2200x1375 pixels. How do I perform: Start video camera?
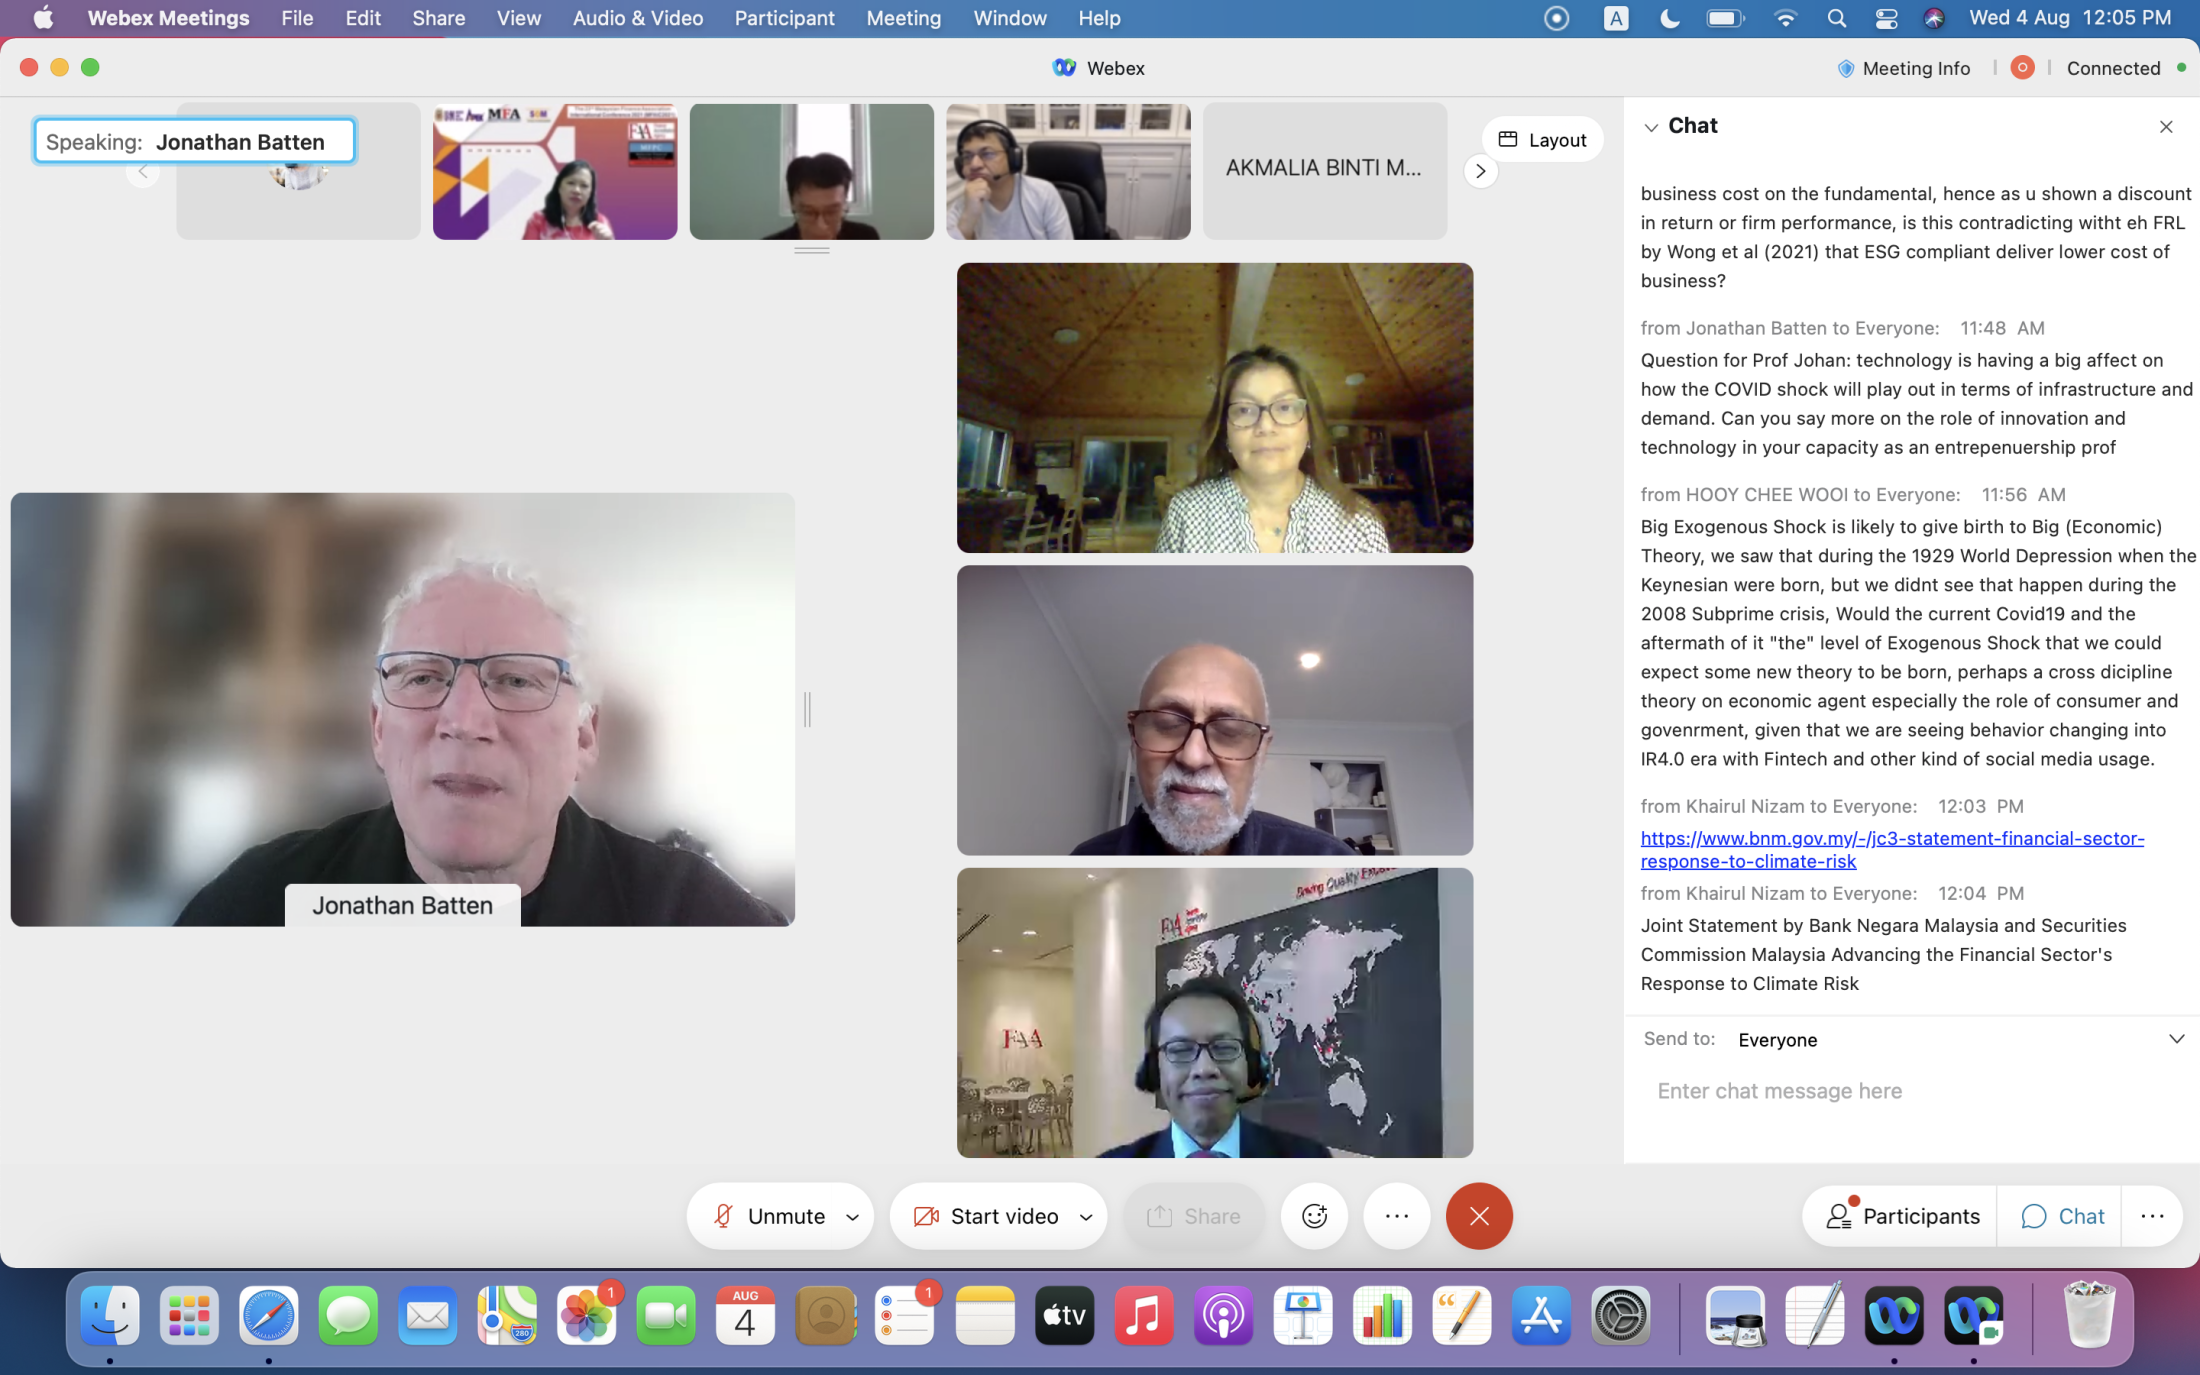pos(986,1216)
